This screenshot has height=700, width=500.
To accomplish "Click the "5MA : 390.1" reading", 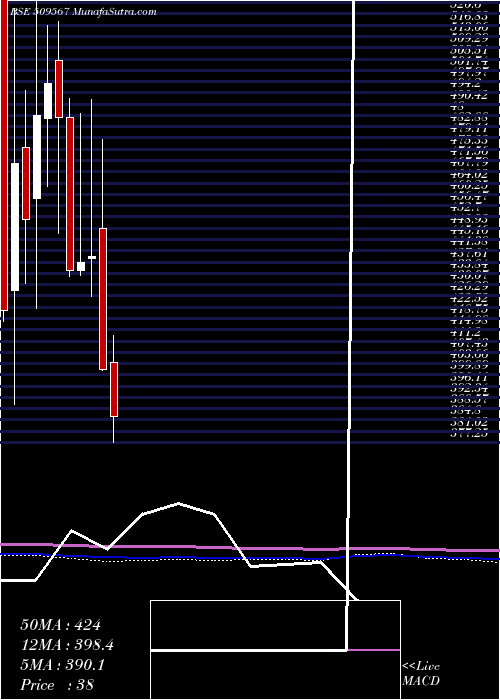I will pos(62,665).
